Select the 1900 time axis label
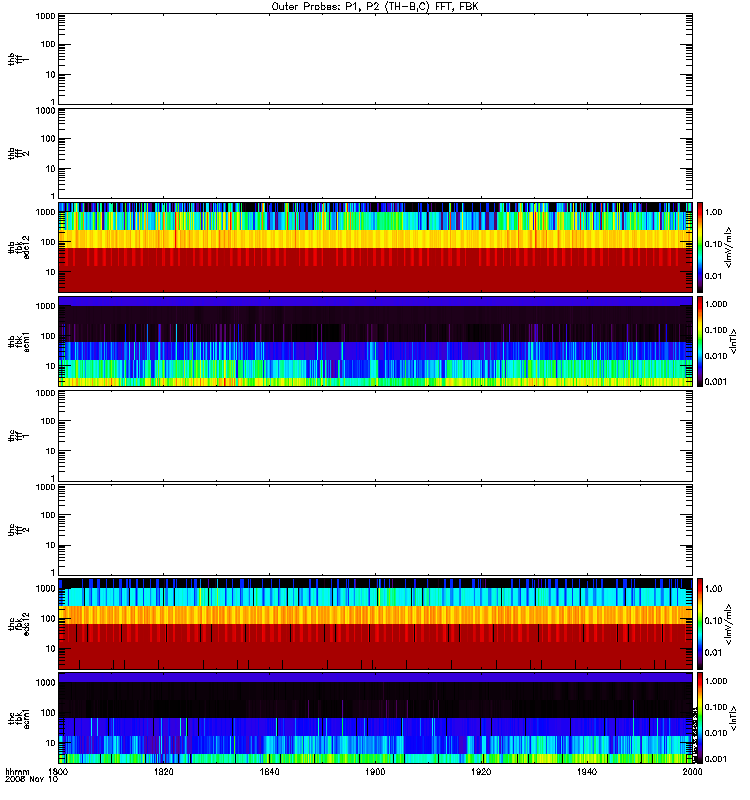This screenshot has height=800, width=750. click(375, 771)
